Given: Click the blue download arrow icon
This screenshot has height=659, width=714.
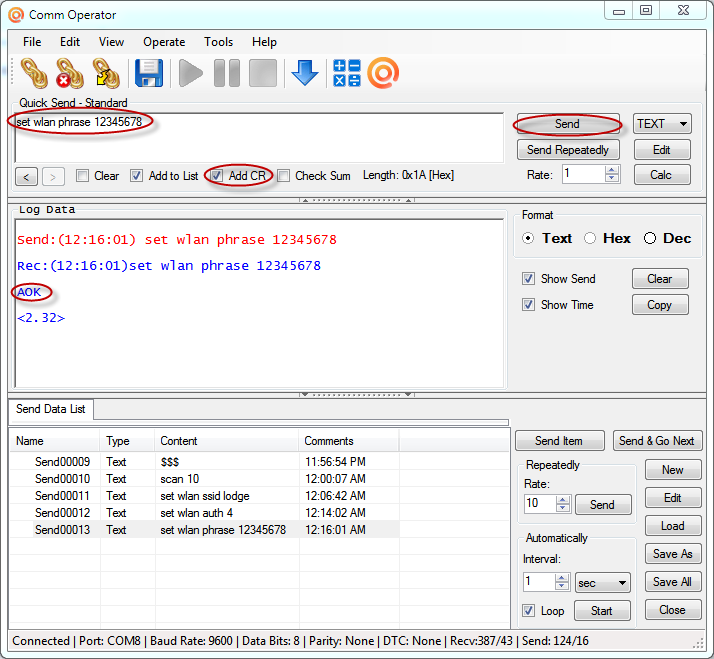Looking at the screenshot, I should (305, 73).
